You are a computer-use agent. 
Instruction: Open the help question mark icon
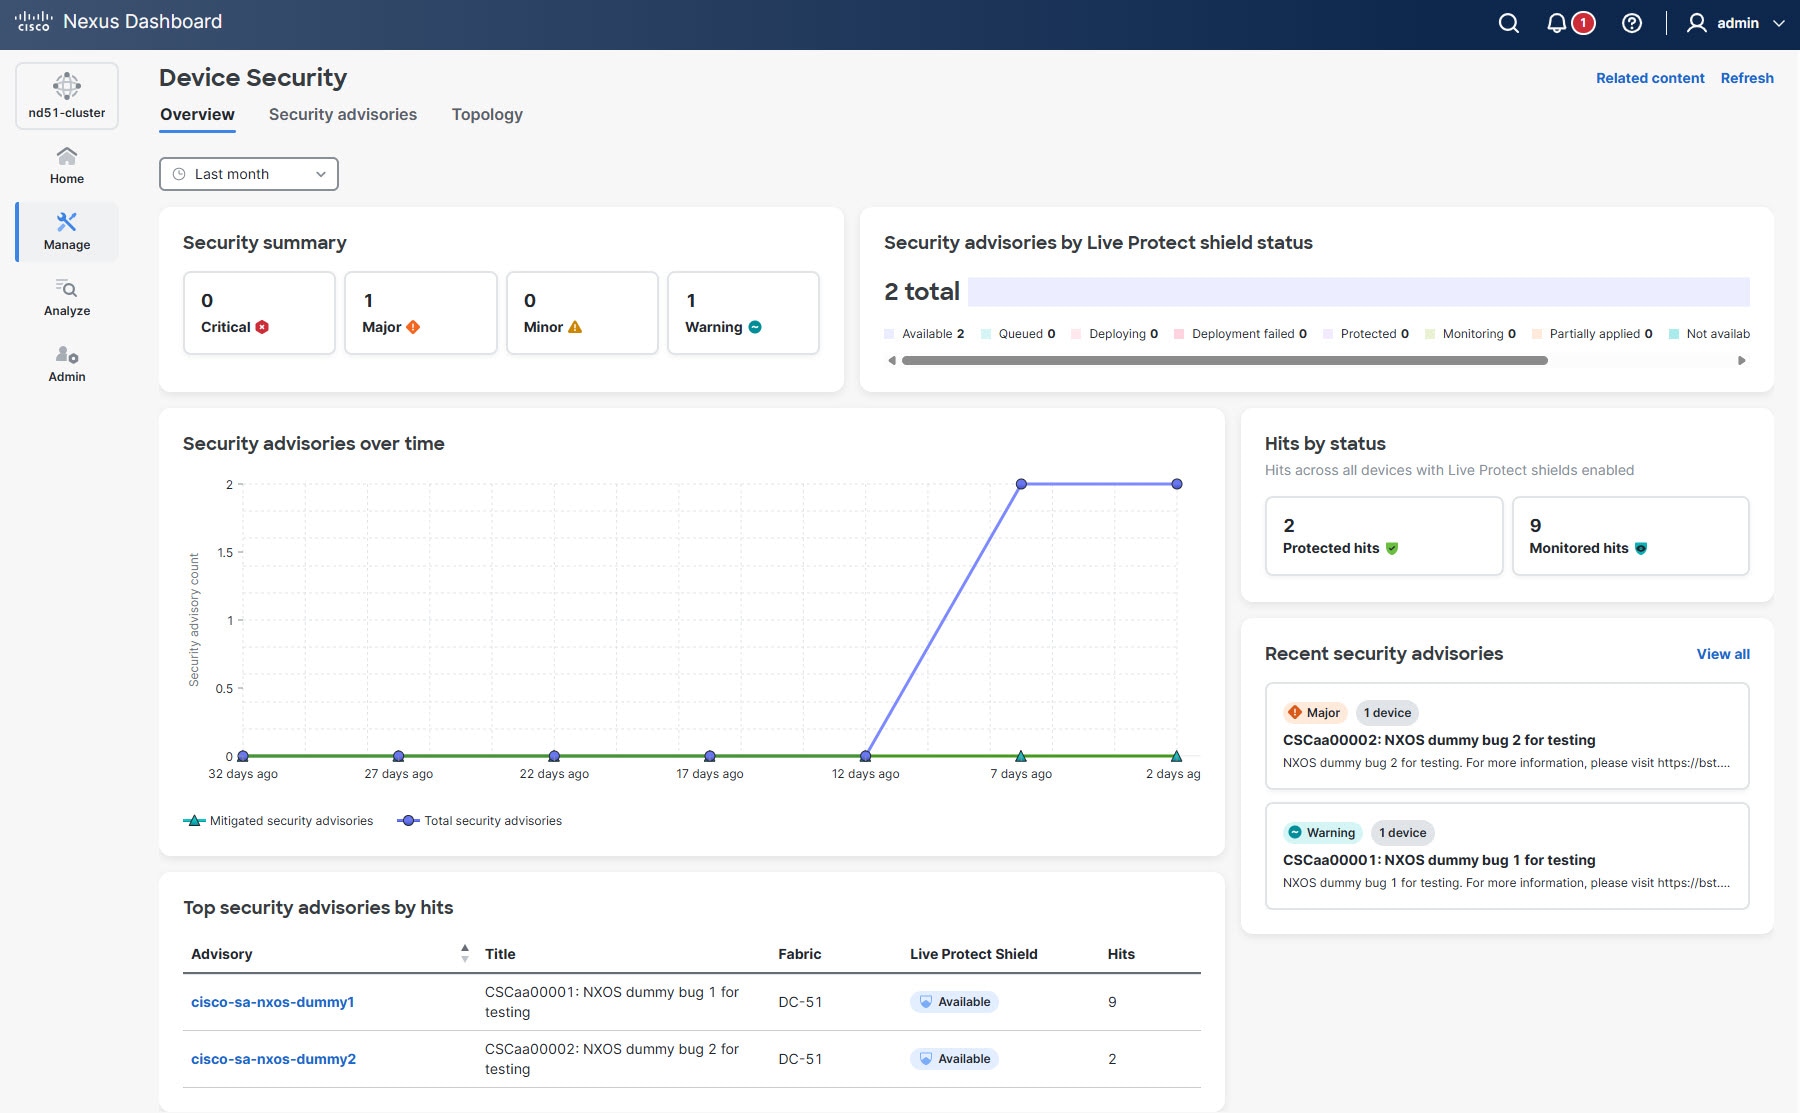coord(1632,23)
